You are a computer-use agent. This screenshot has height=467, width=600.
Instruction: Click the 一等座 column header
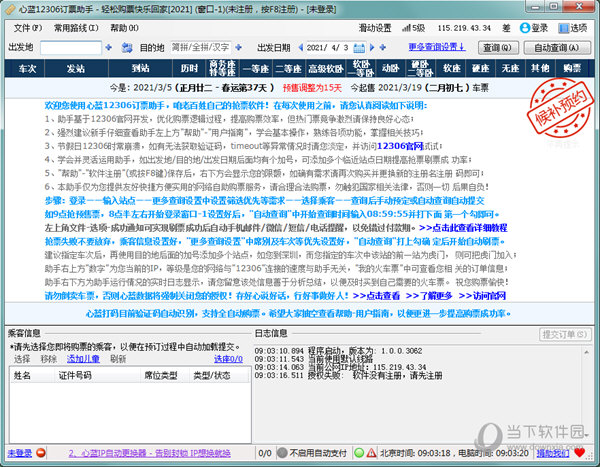click(256, 69)
